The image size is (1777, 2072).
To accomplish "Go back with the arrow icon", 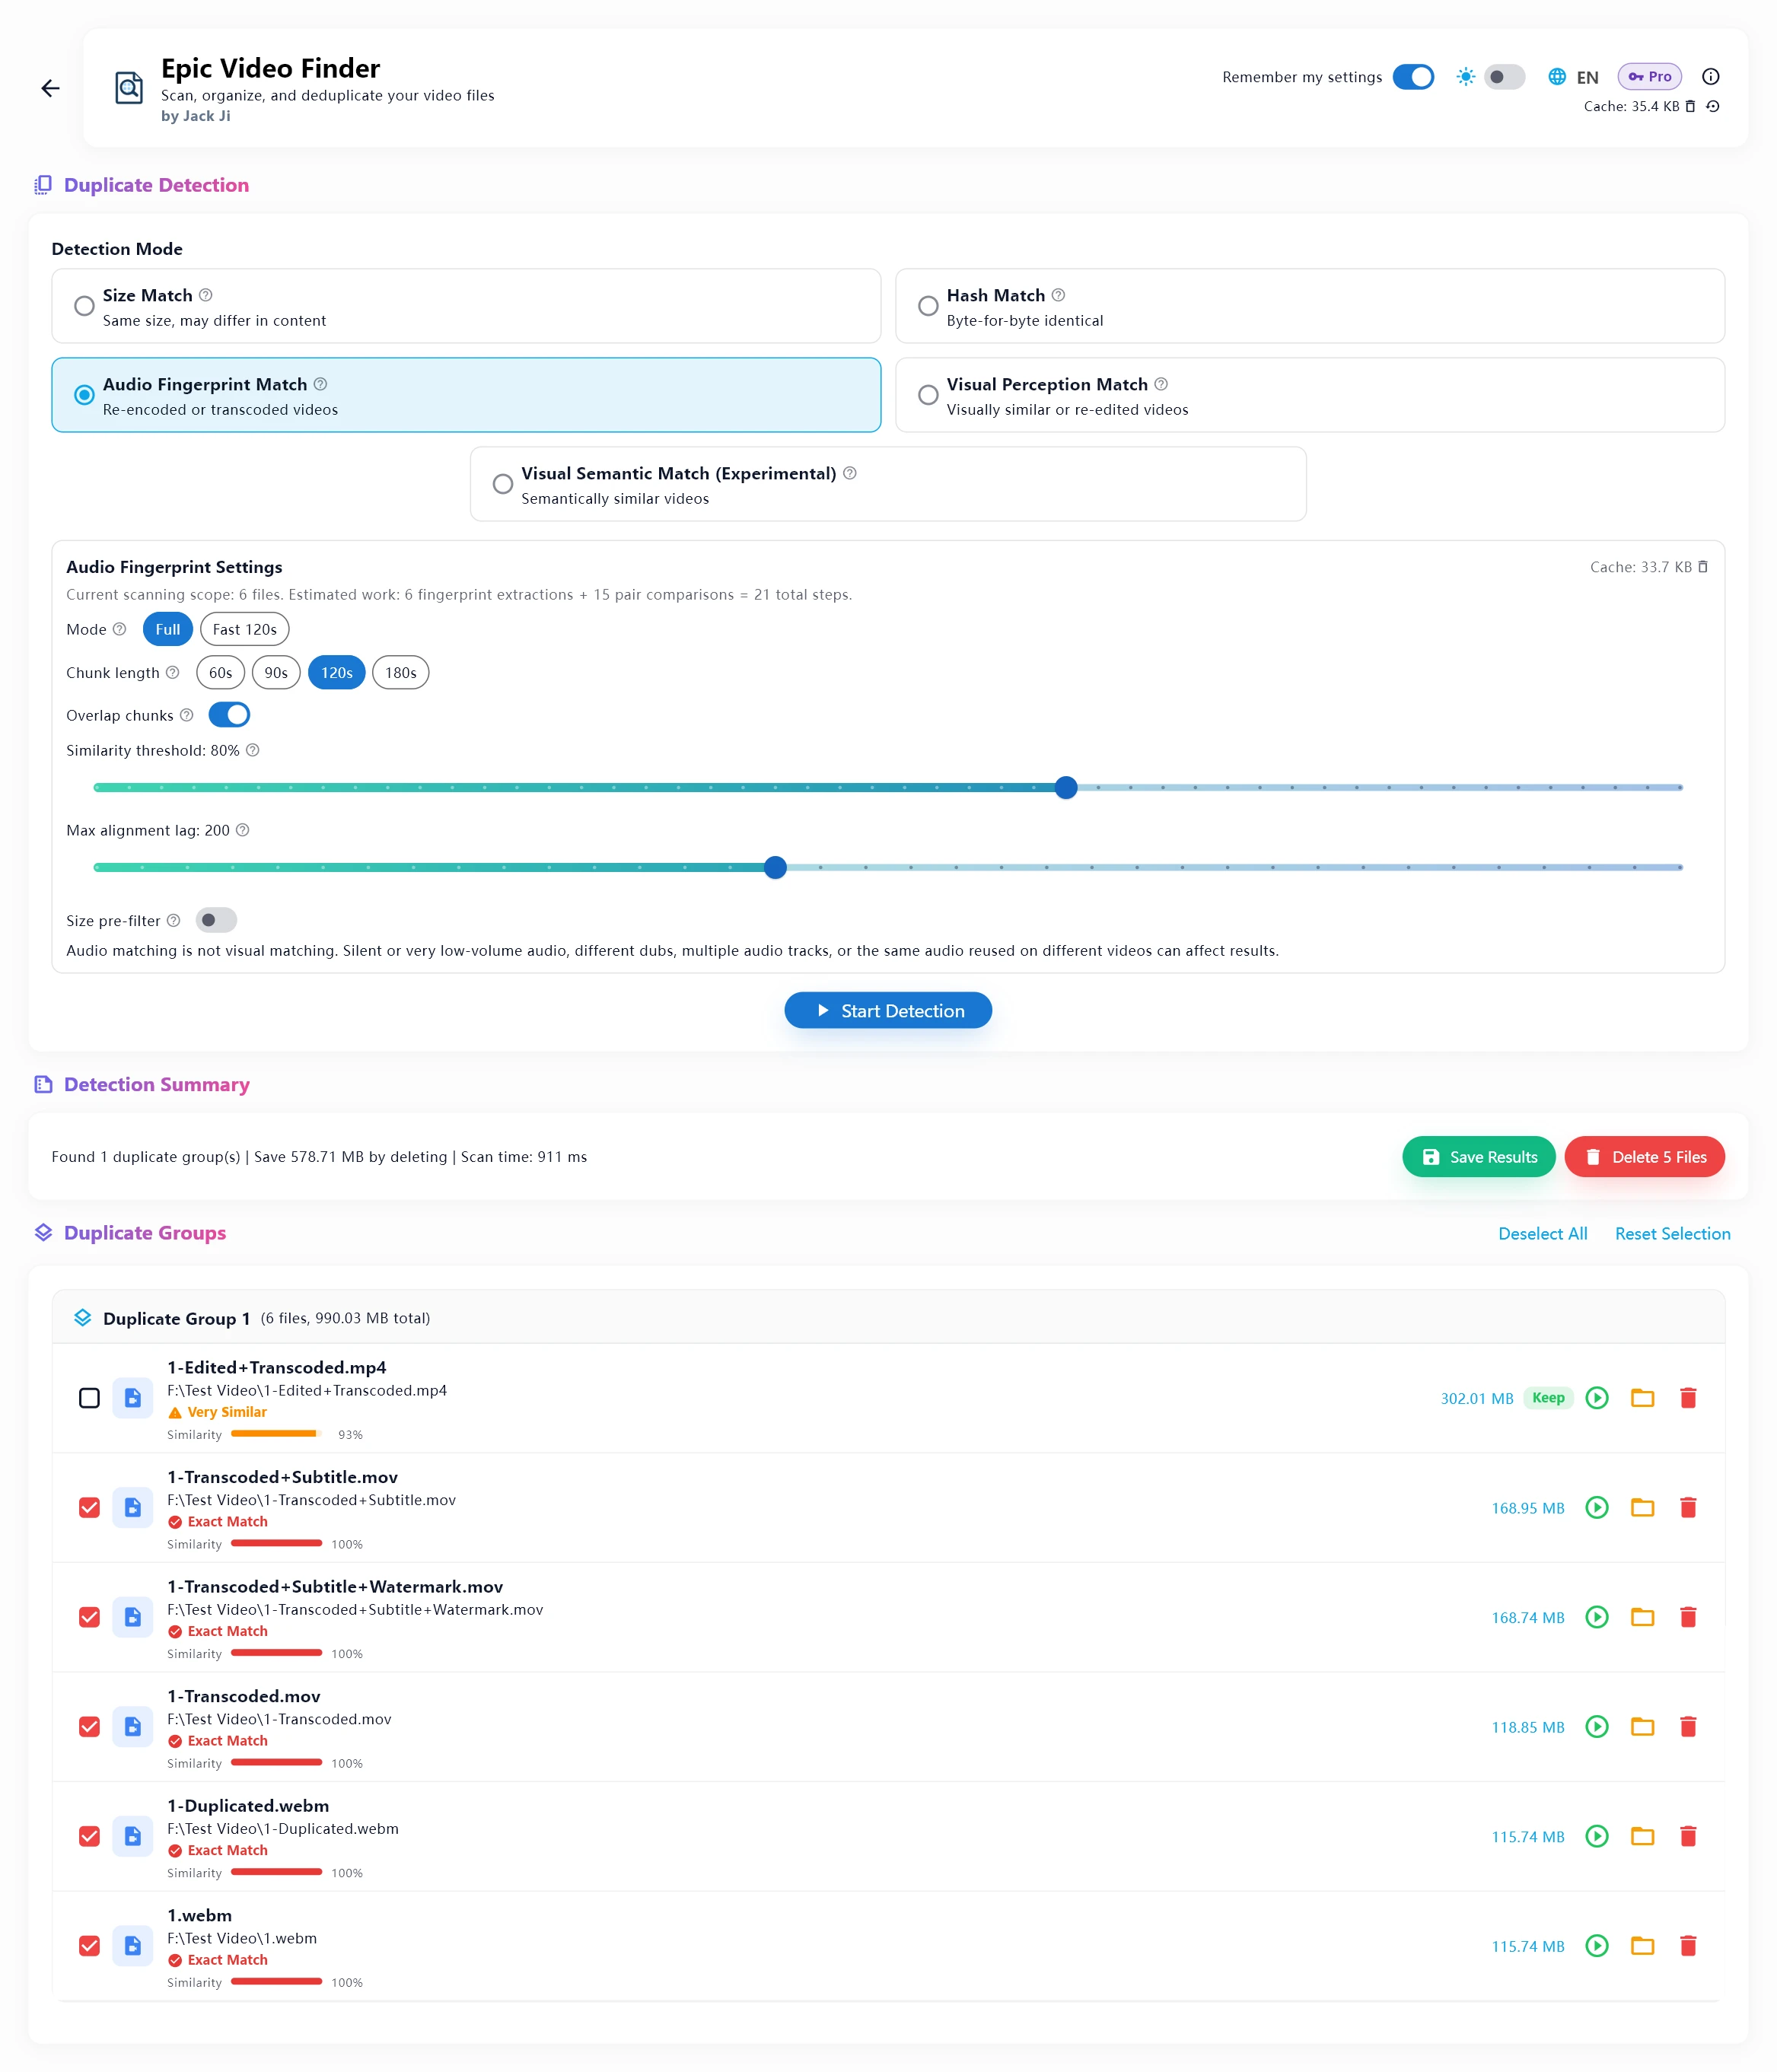I will (50, 88).
